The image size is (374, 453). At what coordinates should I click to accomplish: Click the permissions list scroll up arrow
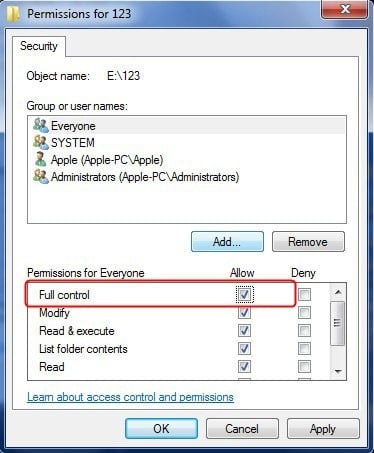click(x=338, y=292)
